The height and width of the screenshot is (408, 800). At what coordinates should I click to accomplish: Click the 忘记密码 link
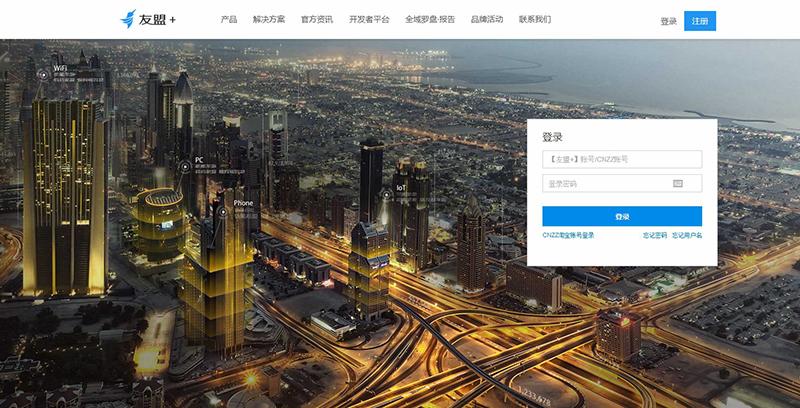coord(655,235)
